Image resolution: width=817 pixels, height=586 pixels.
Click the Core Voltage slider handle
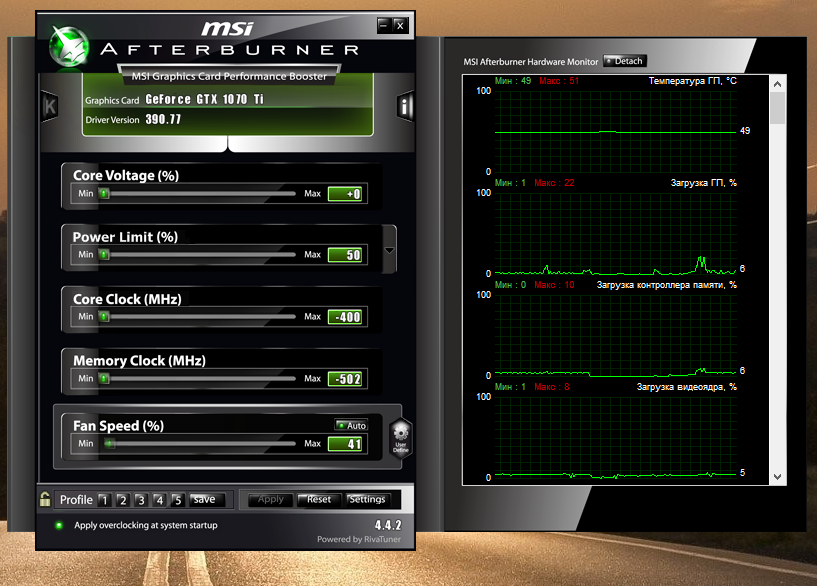tap(104, 194)
